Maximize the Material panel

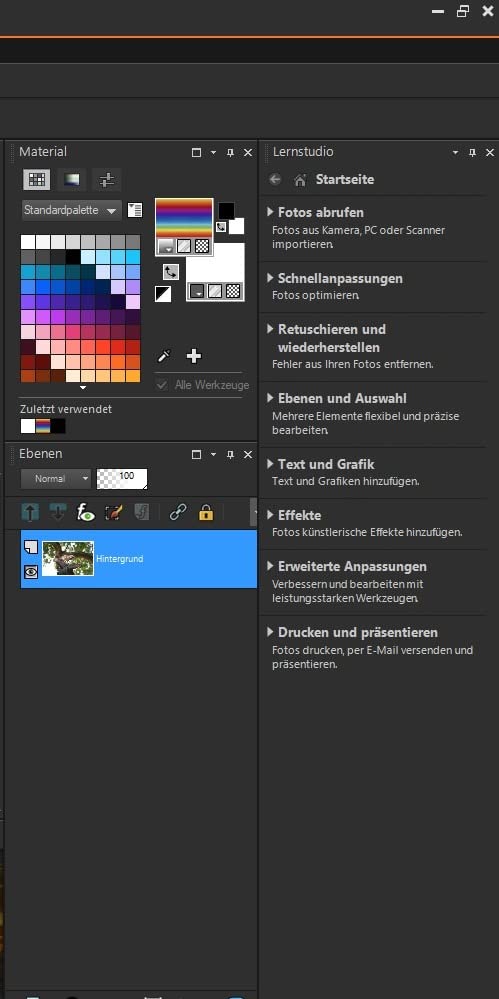[x=196, y=153]
